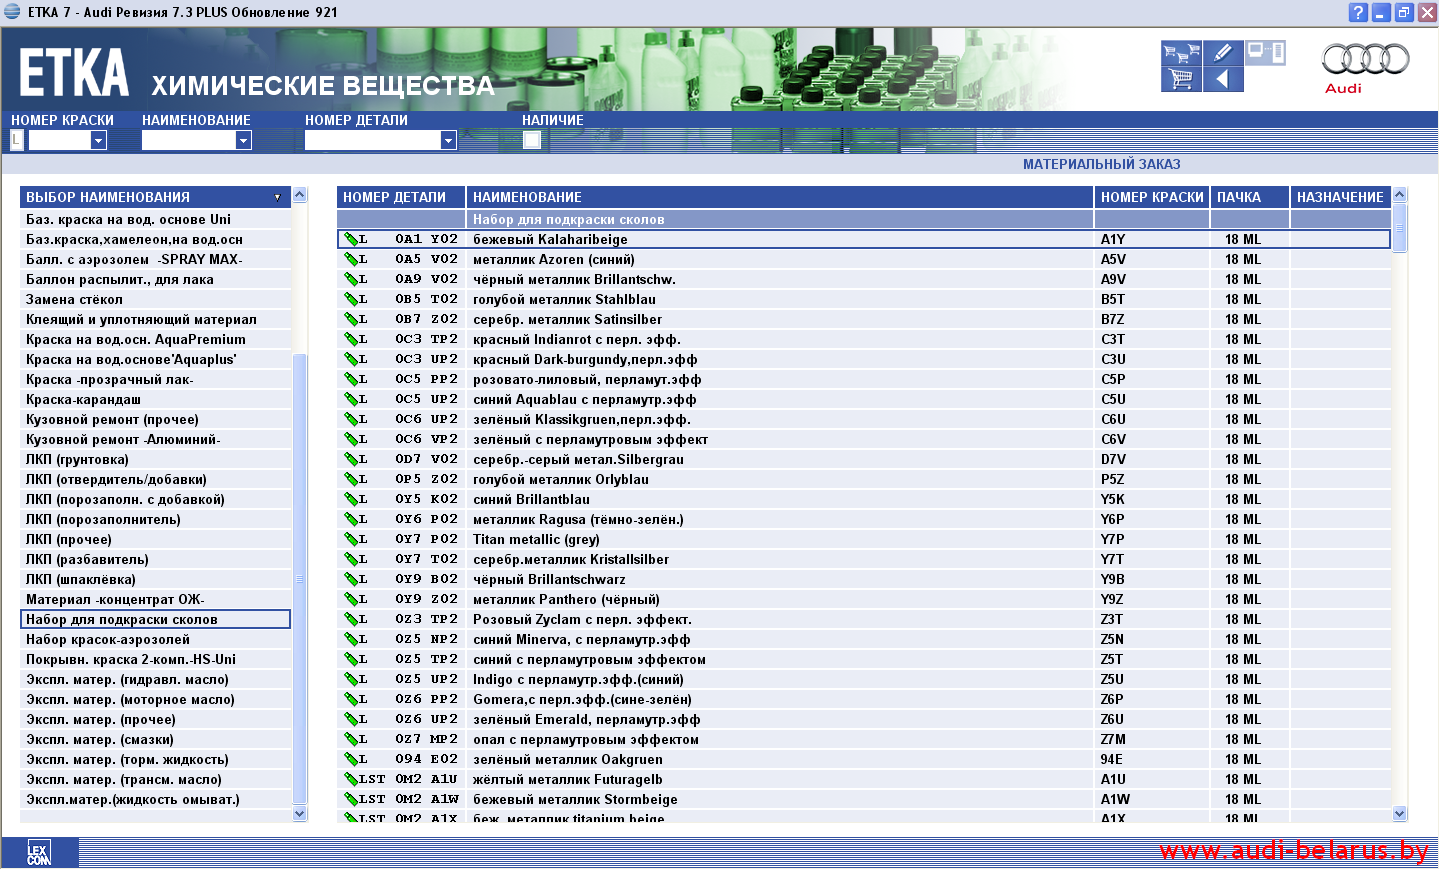Click the ПАЧКА column header

pos(1250,197)
